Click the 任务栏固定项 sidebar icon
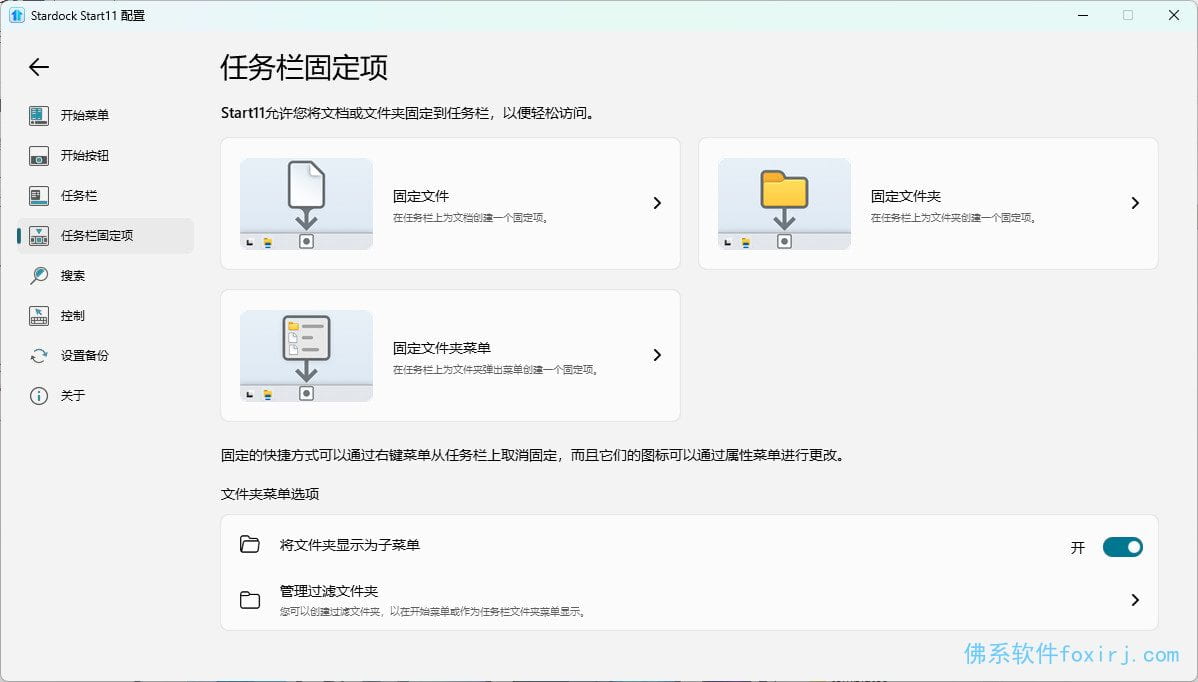Image resolution: width=1198 pixels, height=682 pixels. click(39, 236)
